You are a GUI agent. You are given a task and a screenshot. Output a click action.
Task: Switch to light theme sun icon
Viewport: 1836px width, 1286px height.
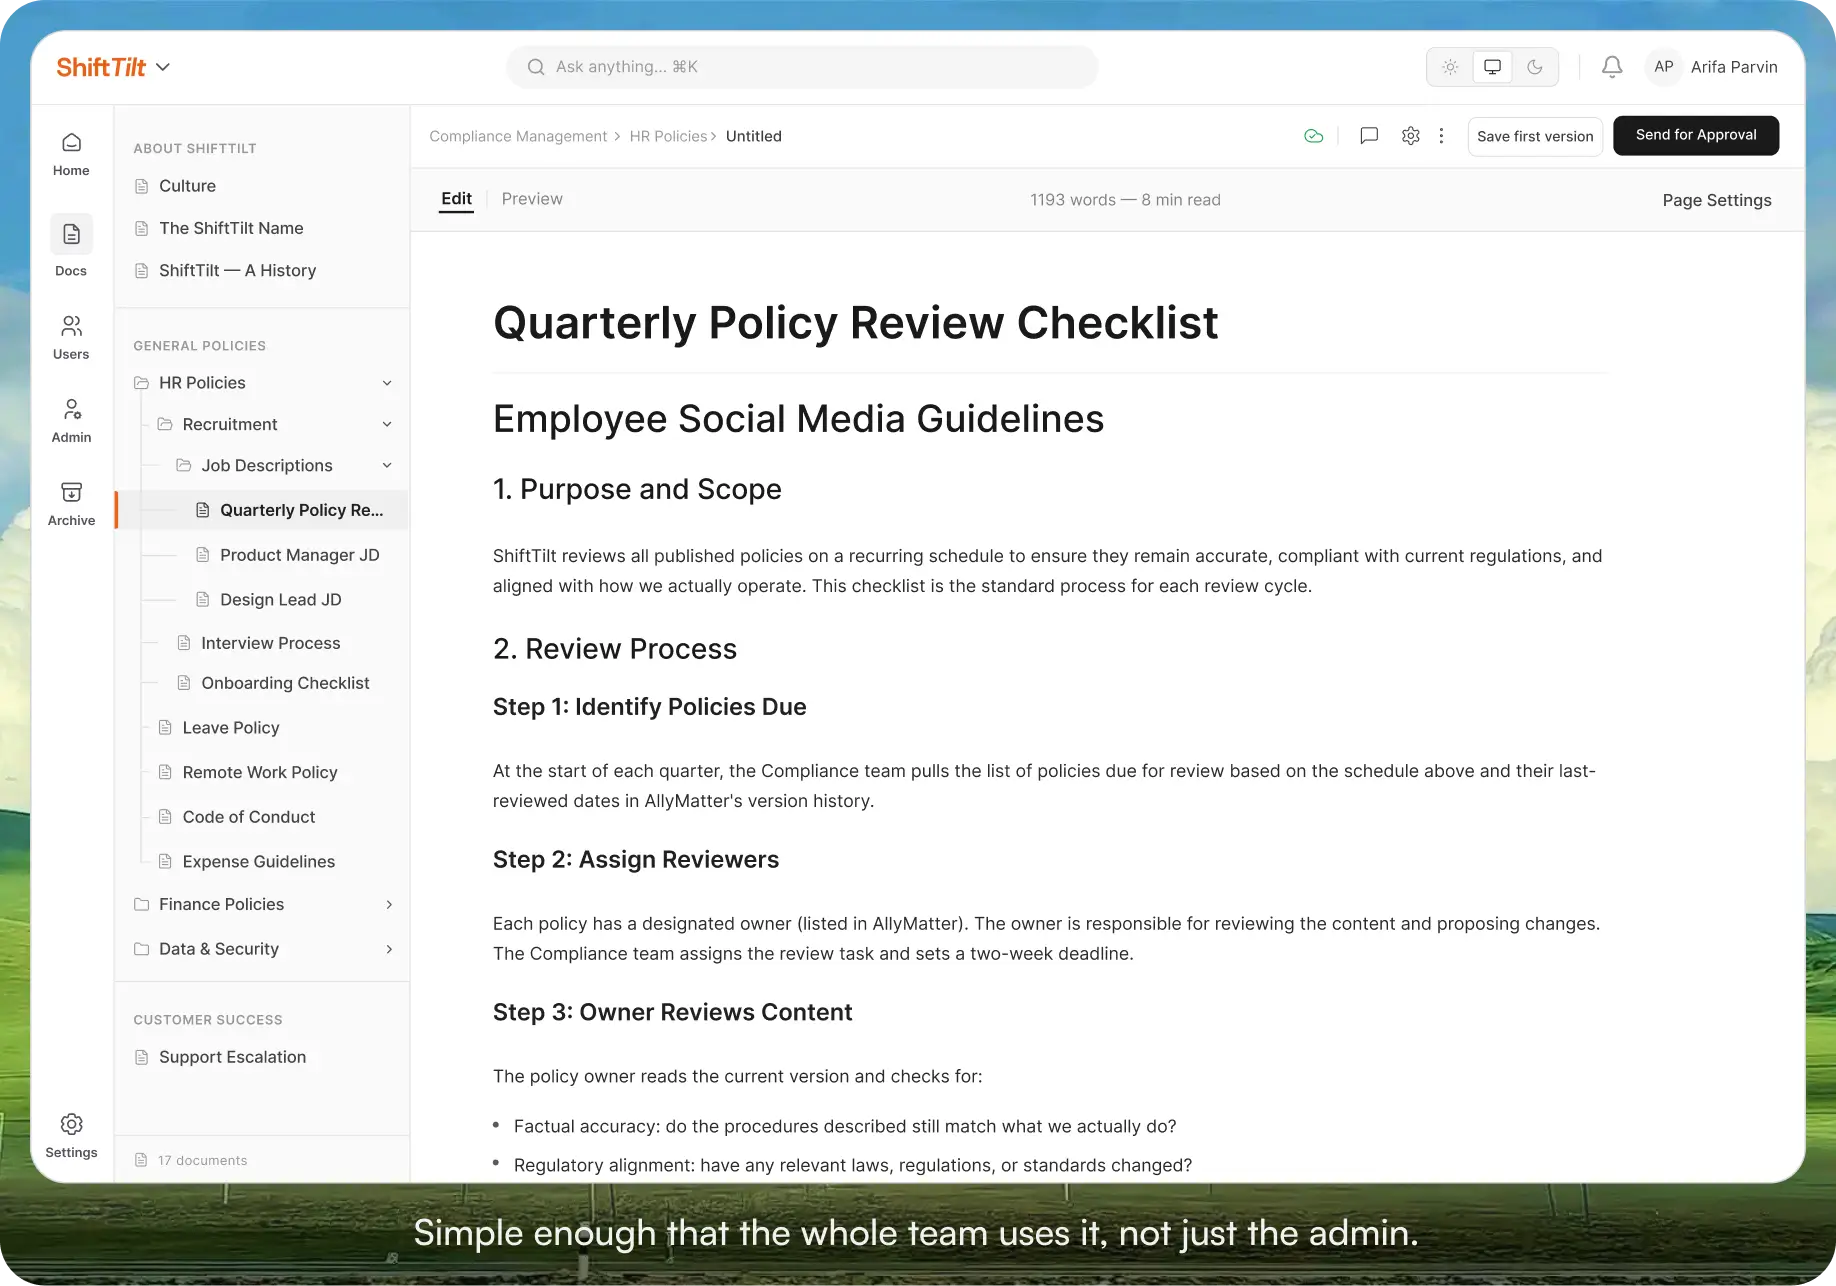click(1450, 67)
